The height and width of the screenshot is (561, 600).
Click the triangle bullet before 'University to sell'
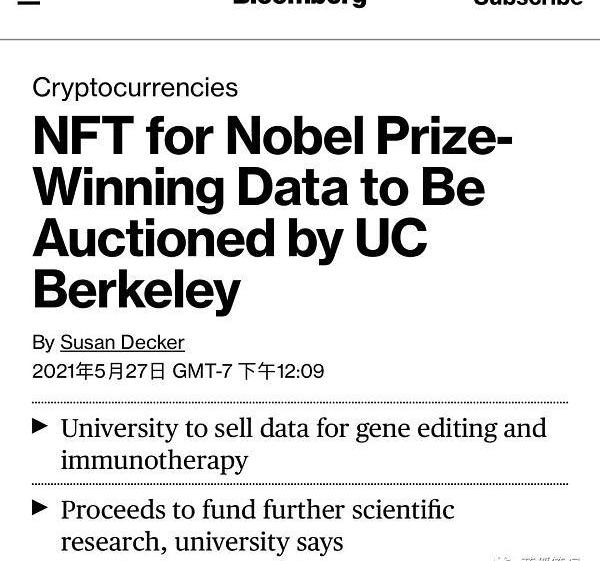click(40, 427)
